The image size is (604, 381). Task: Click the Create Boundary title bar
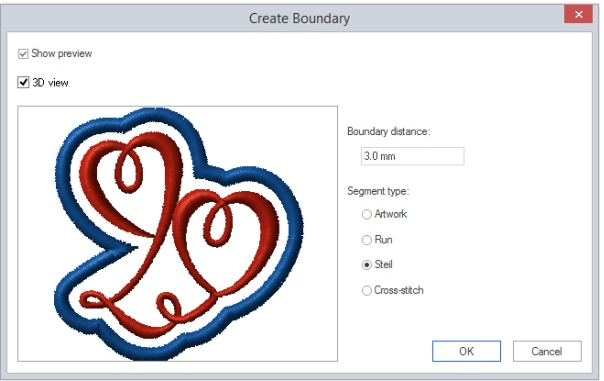click(x=299, y=18)
